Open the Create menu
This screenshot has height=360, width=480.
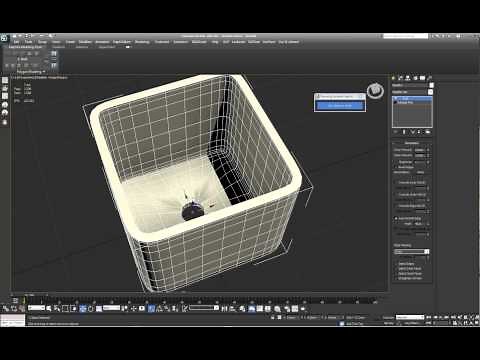(70, 42)
